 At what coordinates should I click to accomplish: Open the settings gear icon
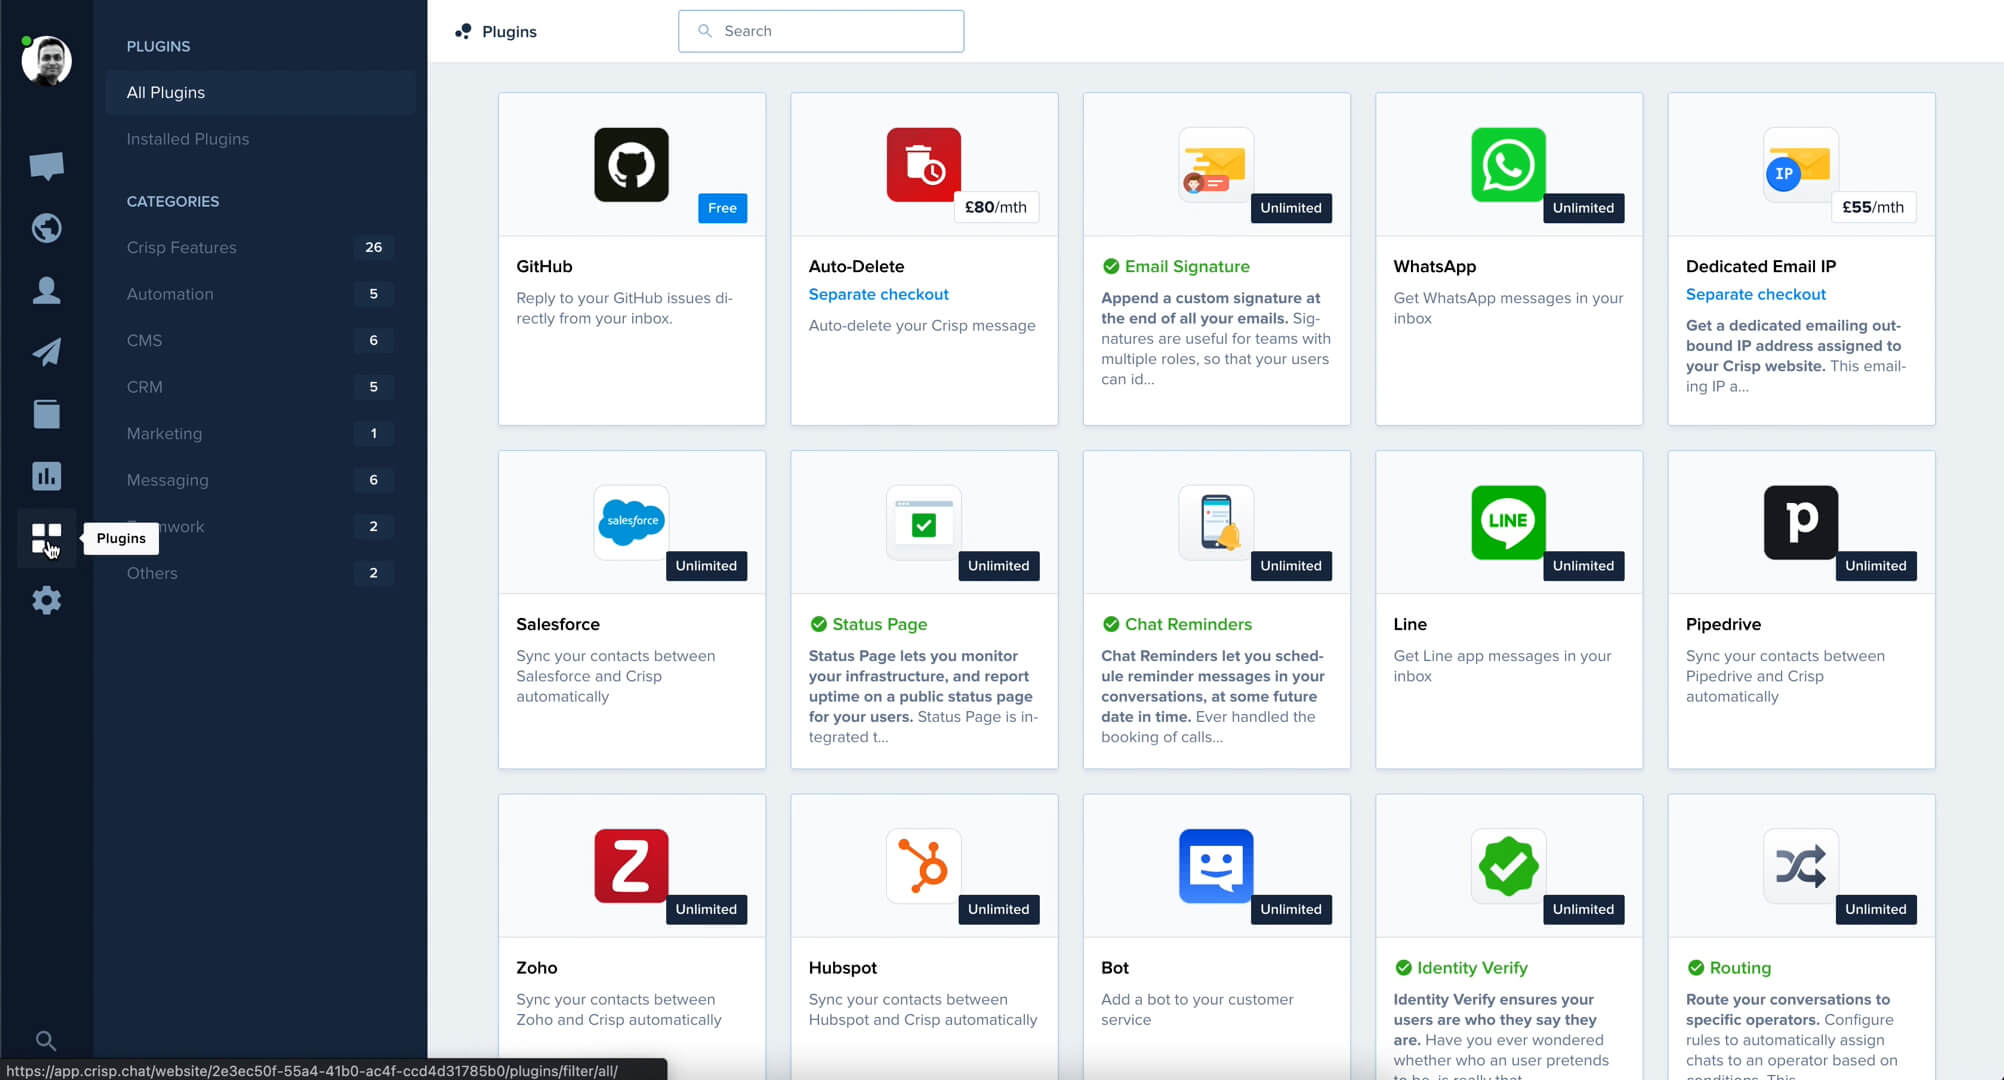pyautogui.click(x=46, y=600)
